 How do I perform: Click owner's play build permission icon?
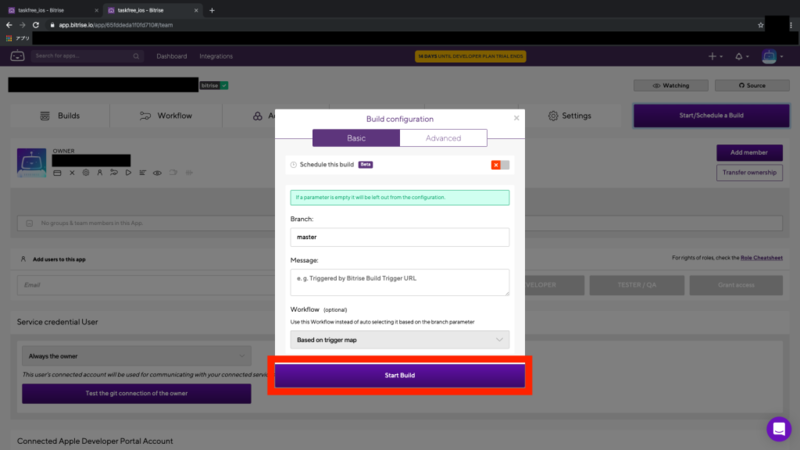[128, 173]
